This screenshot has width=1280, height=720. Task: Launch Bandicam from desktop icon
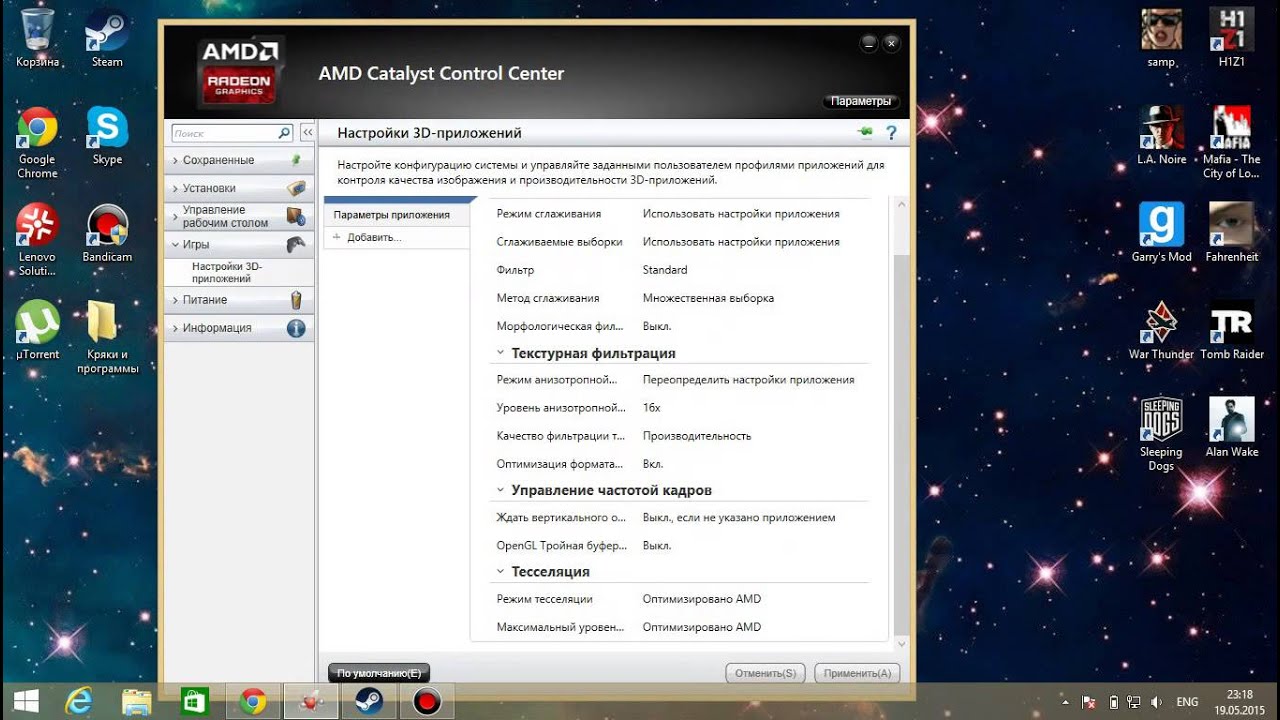[107, 233]
